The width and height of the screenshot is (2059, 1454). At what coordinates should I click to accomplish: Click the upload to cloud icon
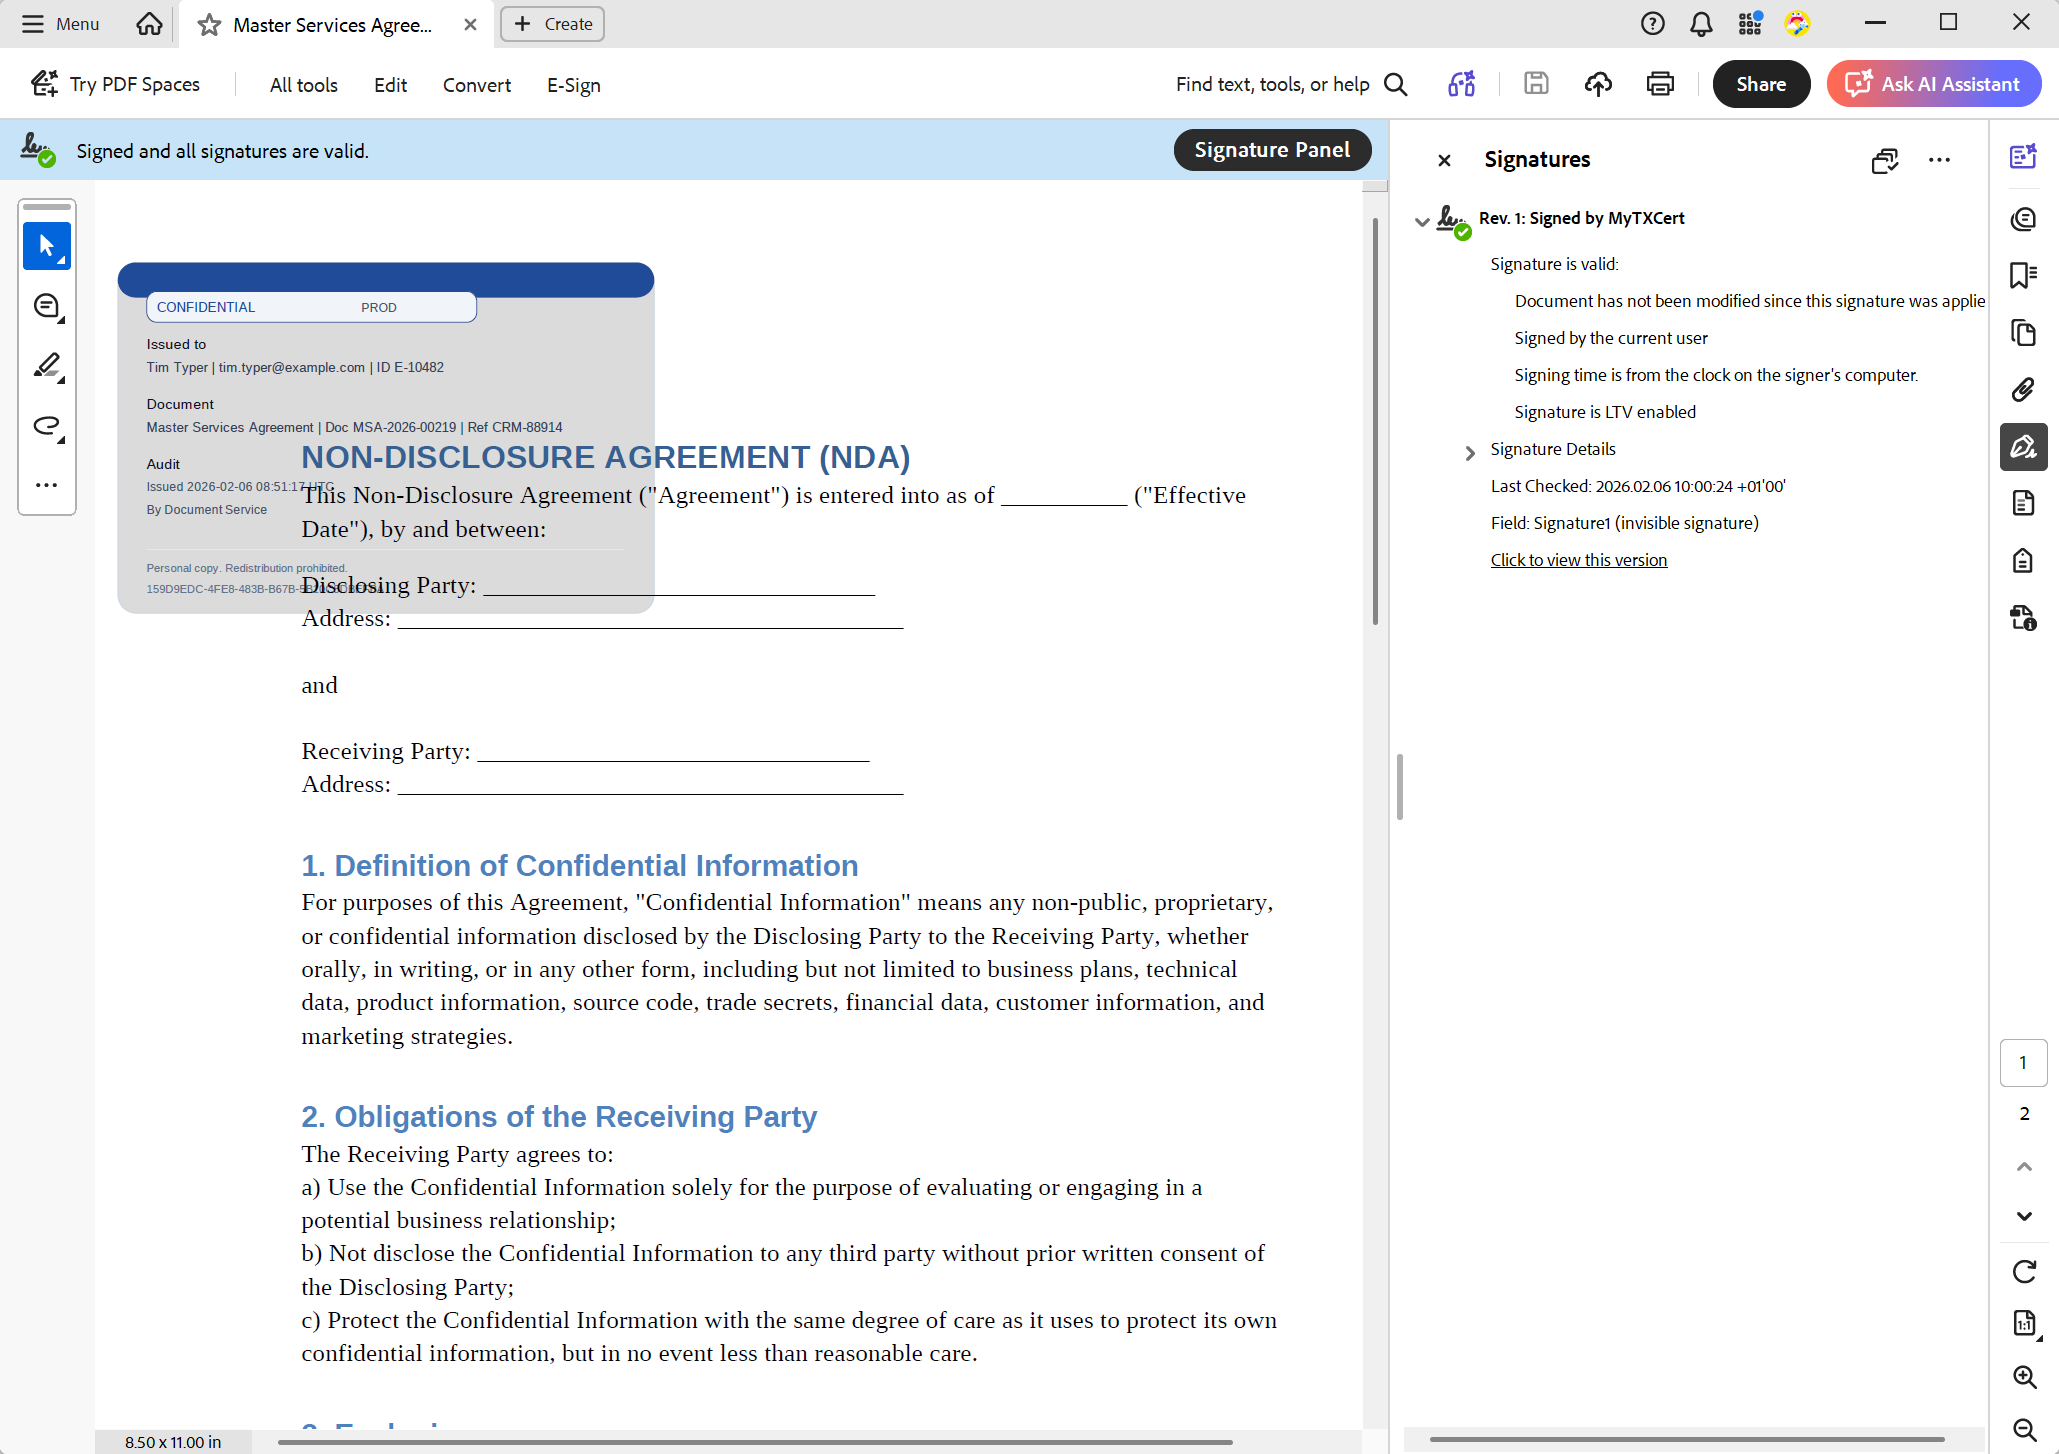coord(1598,84)
